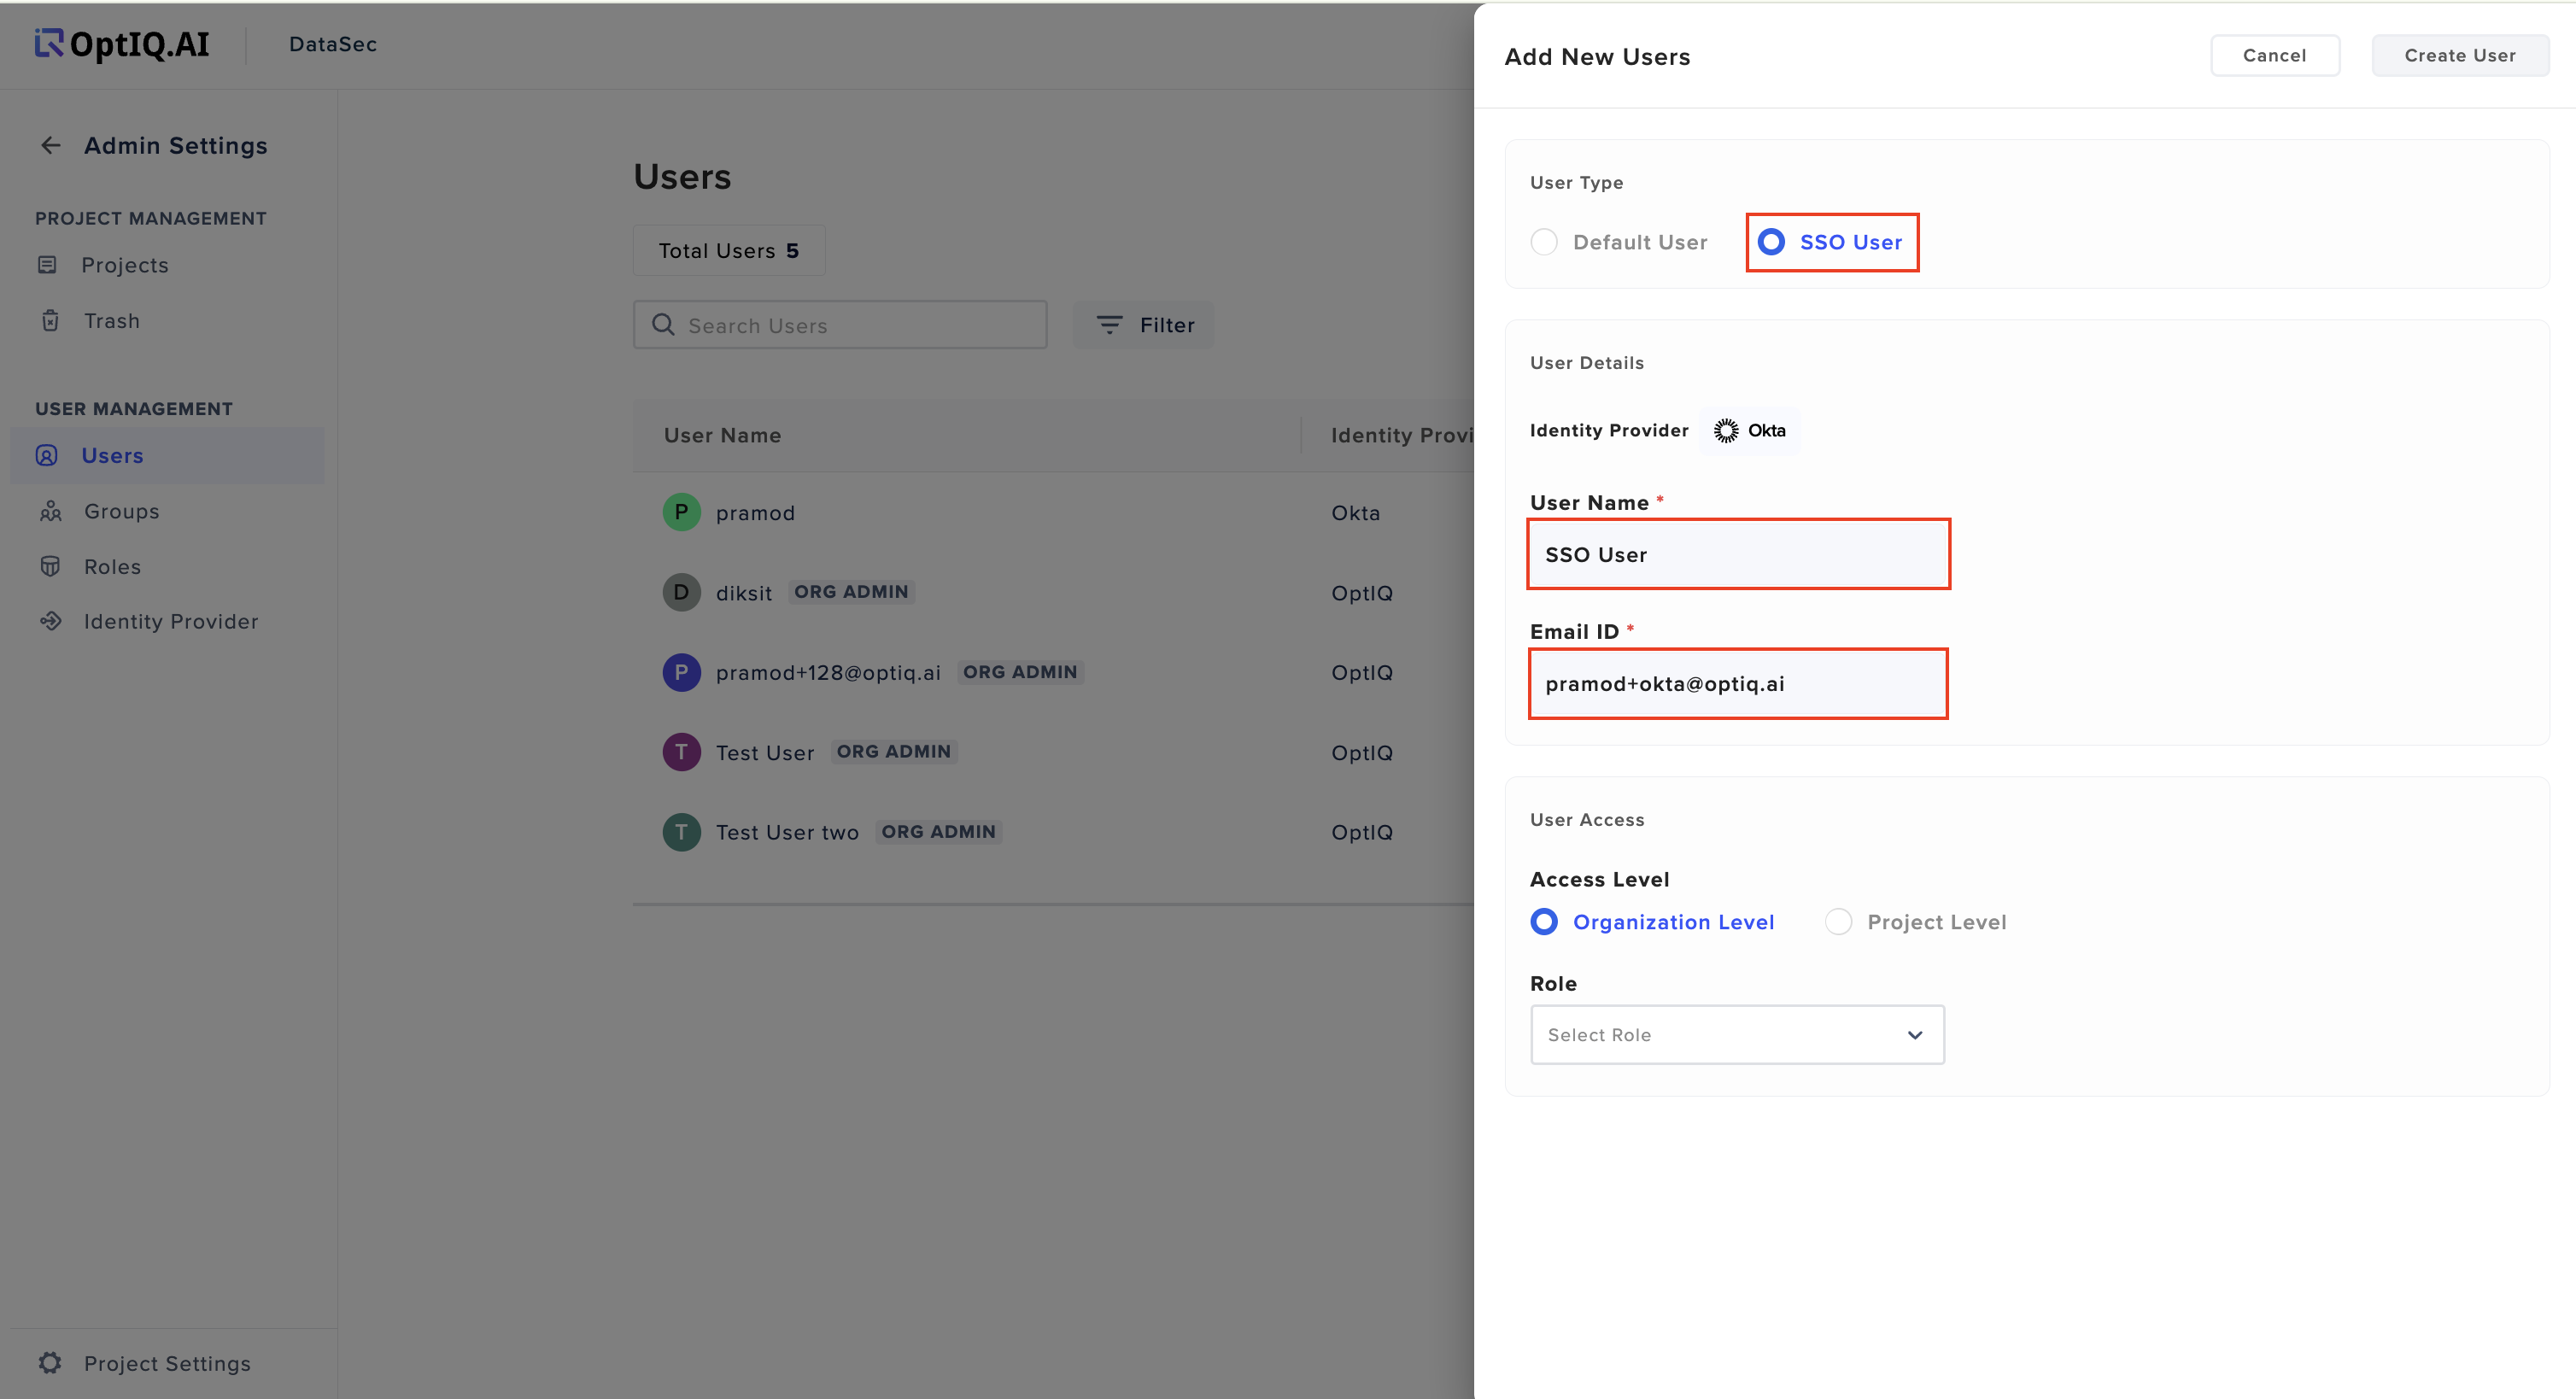
Task: Click ORG ADMIN badge beside Test User two
Action: point(938,832)
